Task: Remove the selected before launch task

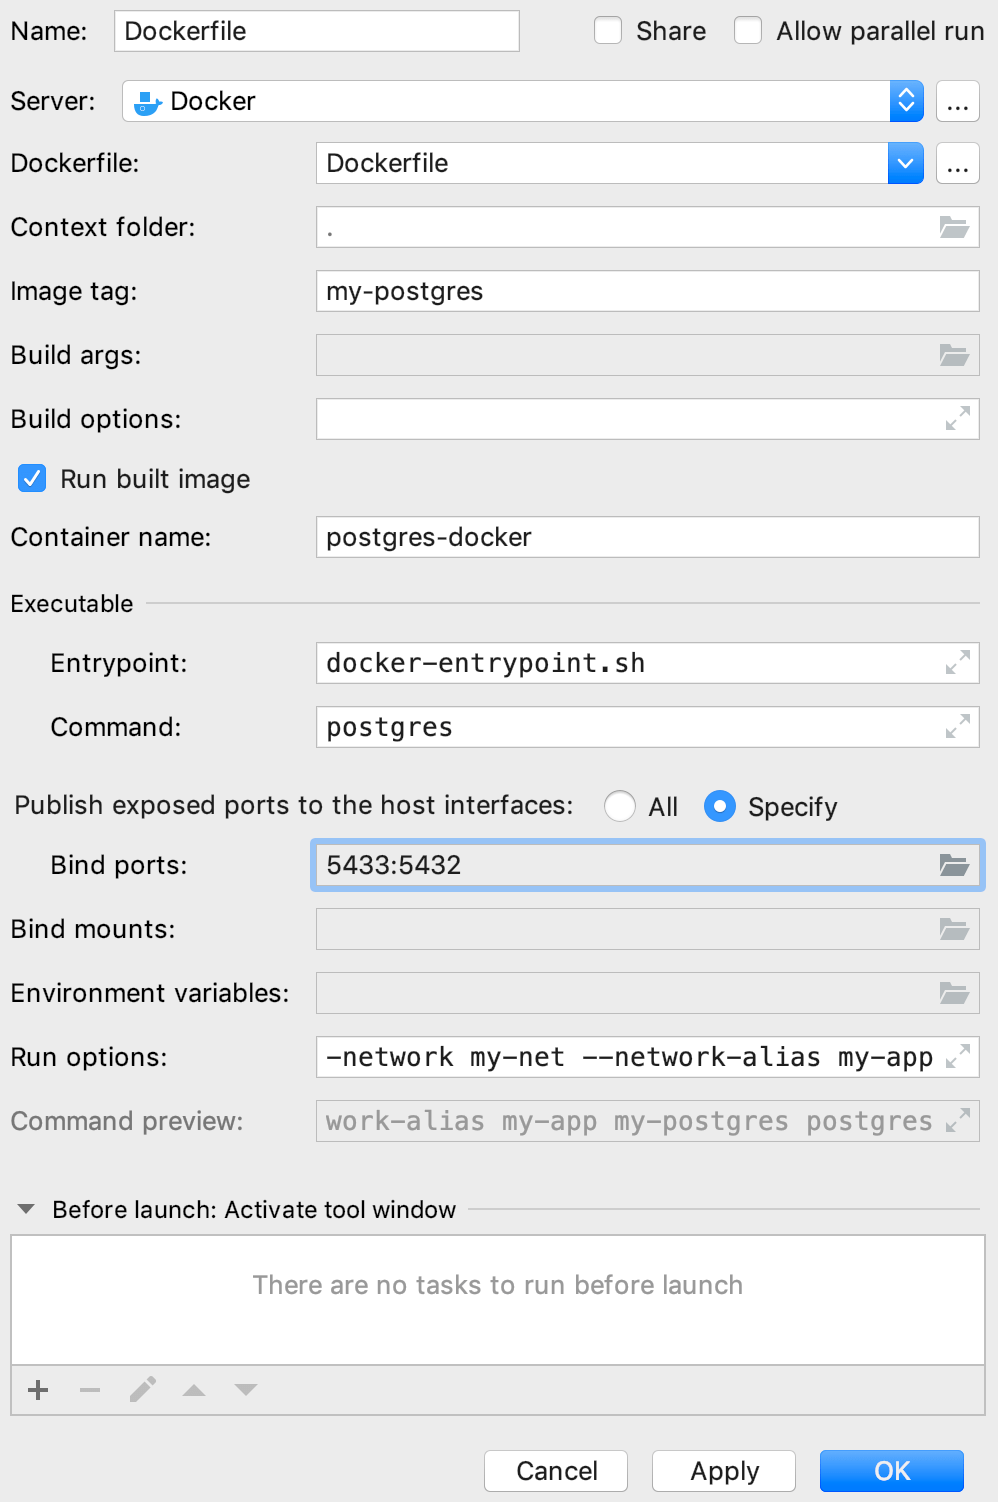Action: point(90,1390)
